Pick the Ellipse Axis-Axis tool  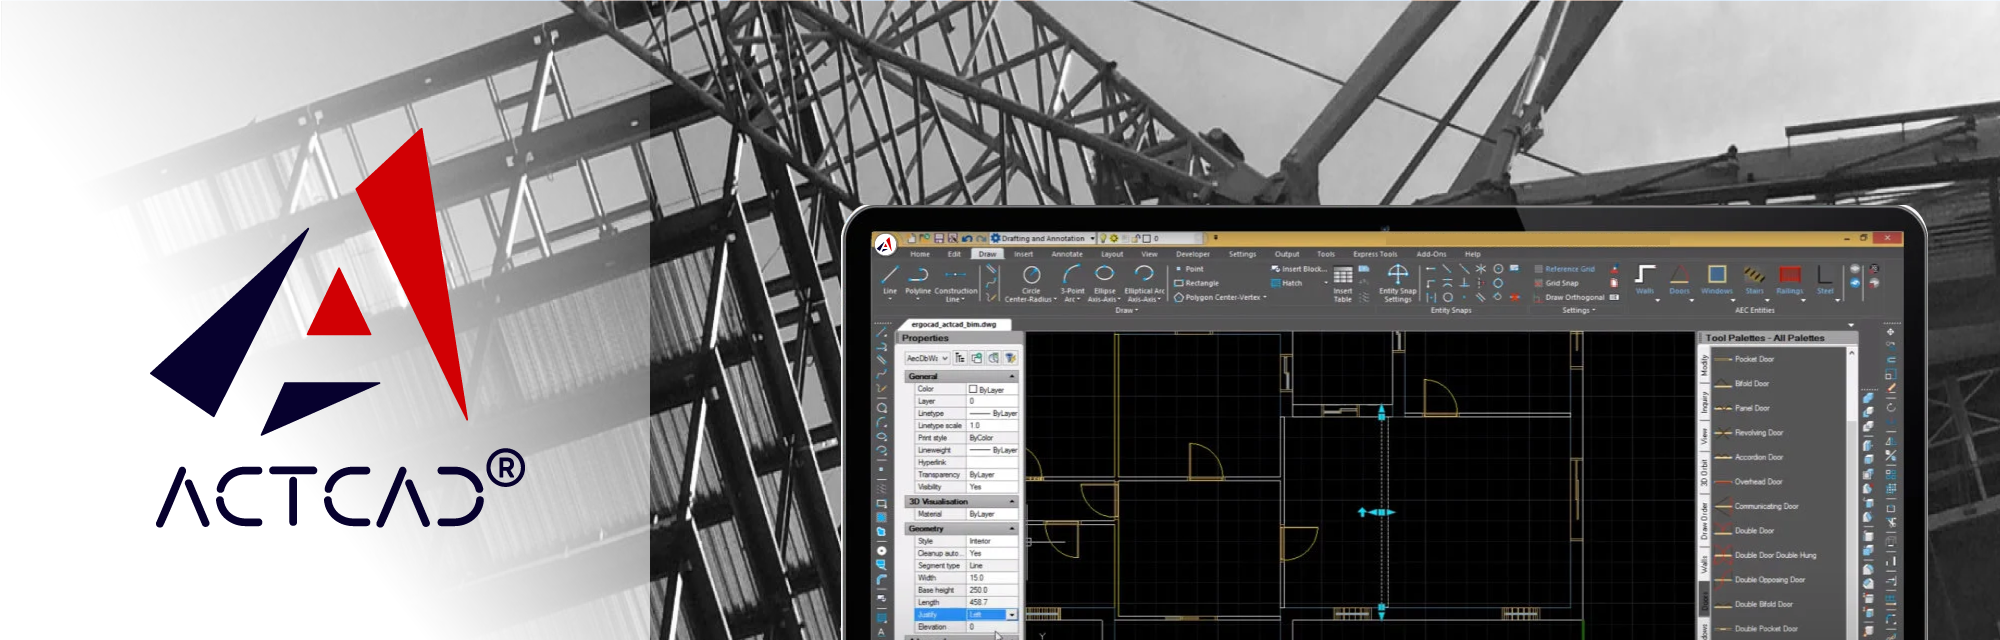point(1104,282)
